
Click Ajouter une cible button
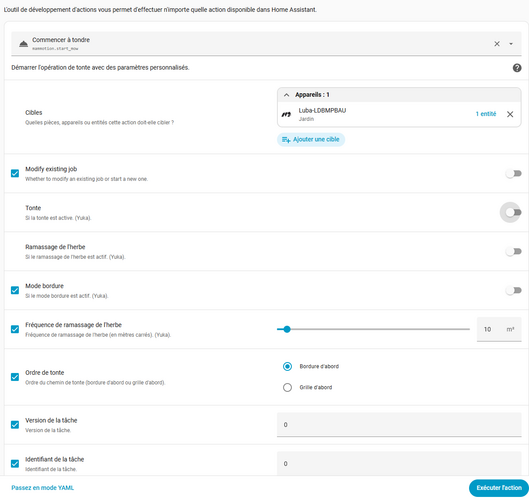click(x=311, y=139)
